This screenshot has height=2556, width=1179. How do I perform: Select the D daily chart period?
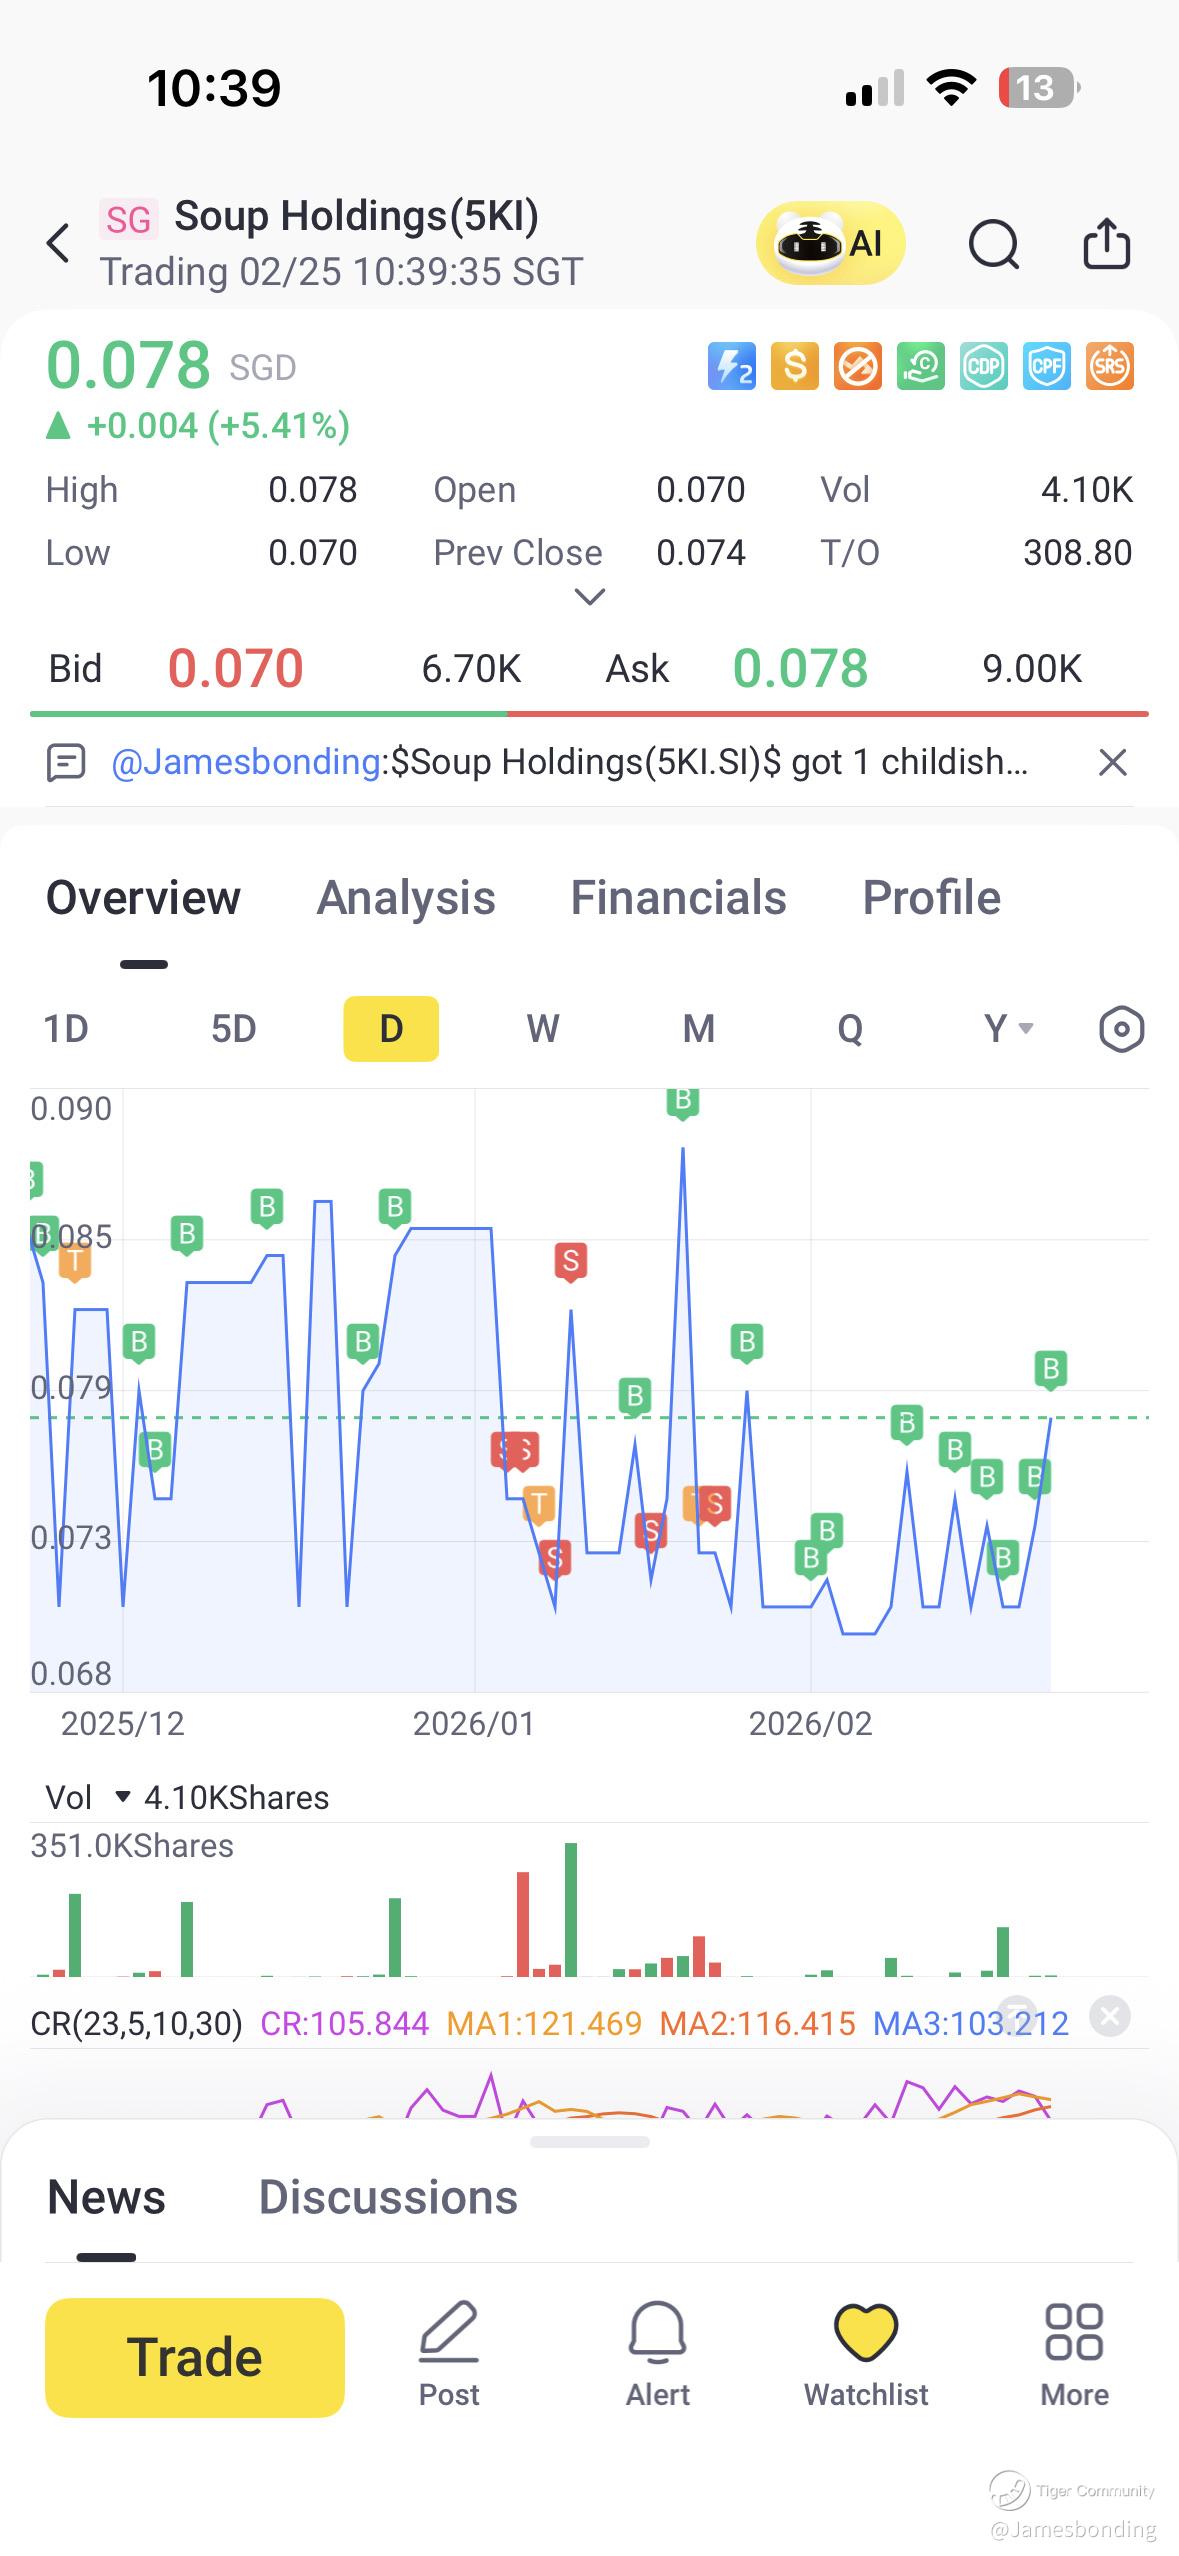pos(391,1028)
